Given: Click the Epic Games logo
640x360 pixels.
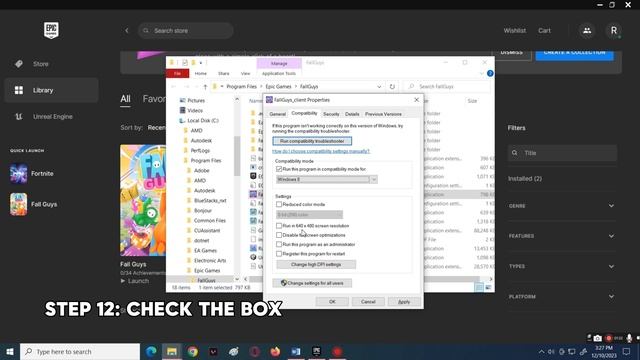Looking at the screenshot, I should pos(51,30).
